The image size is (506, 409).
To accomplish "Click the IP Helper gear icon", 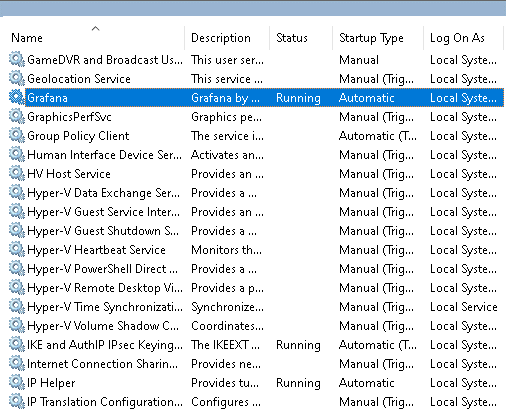I will tap(17, 383).
